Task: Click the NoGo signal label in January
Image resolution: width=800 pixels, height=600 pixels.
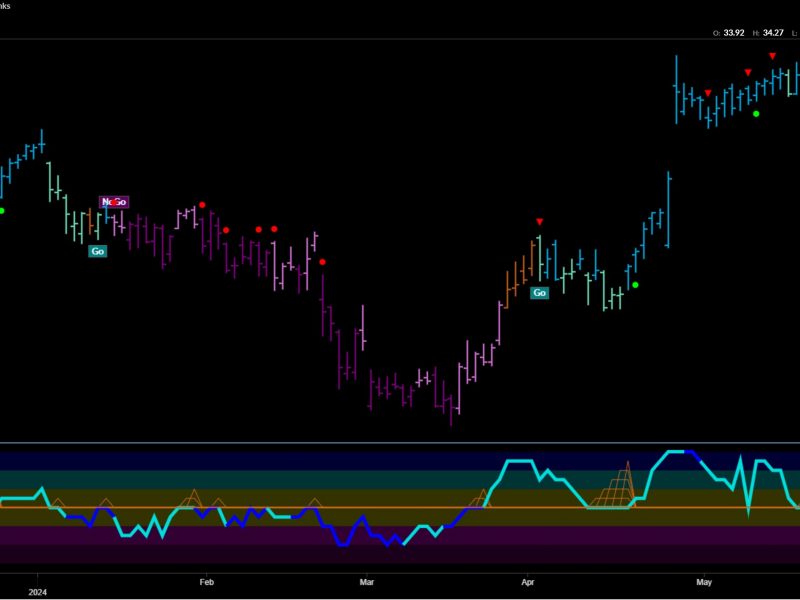Action: [x=114, y=202]
